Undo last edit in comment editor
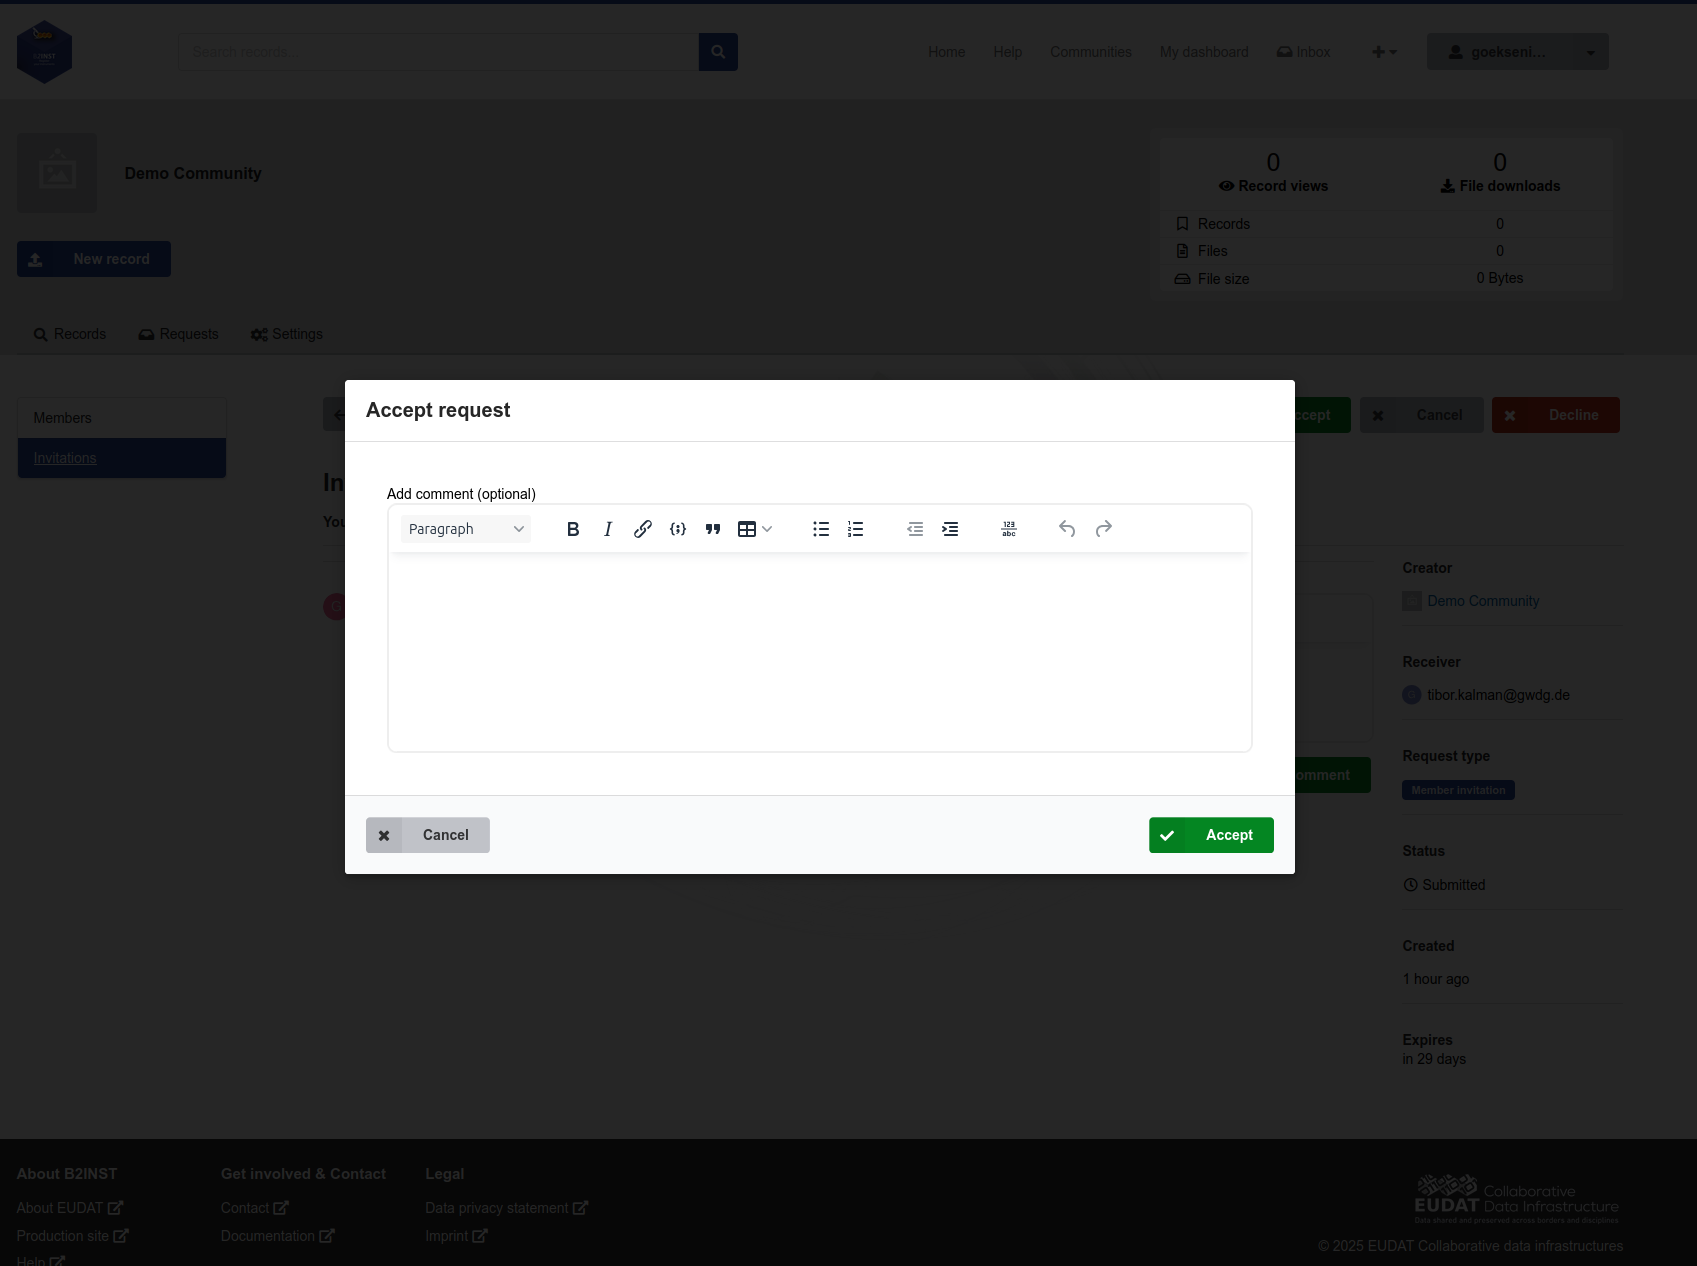Image resolution: width=1697 pixels, height=1266 pixels. coord(1067,529)
